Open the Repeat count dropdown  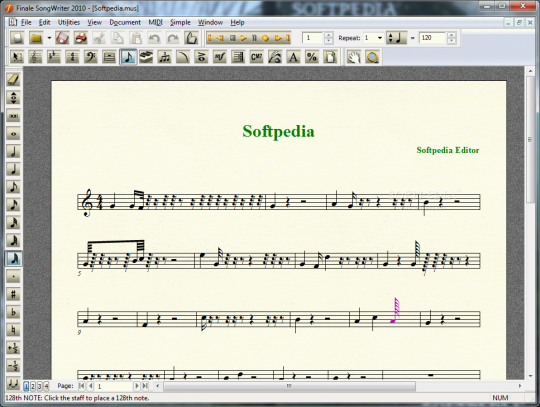[x=380, y=38]
